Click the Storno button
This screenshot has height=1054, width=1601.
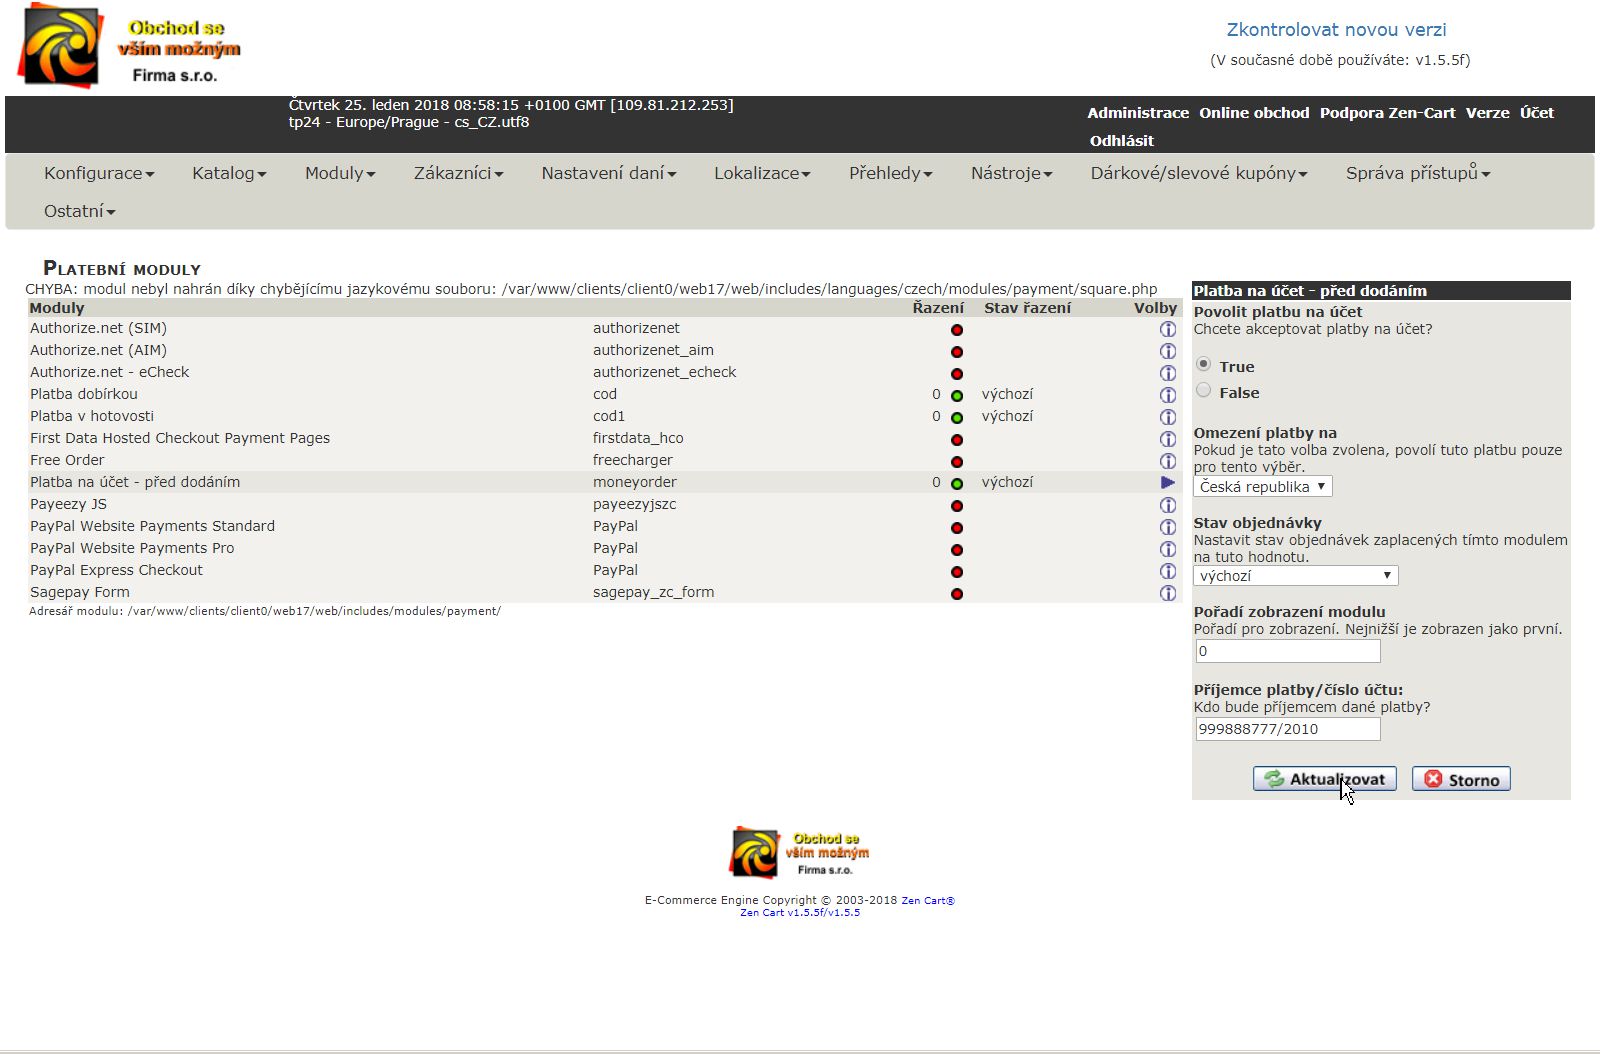click(1461, 779)
